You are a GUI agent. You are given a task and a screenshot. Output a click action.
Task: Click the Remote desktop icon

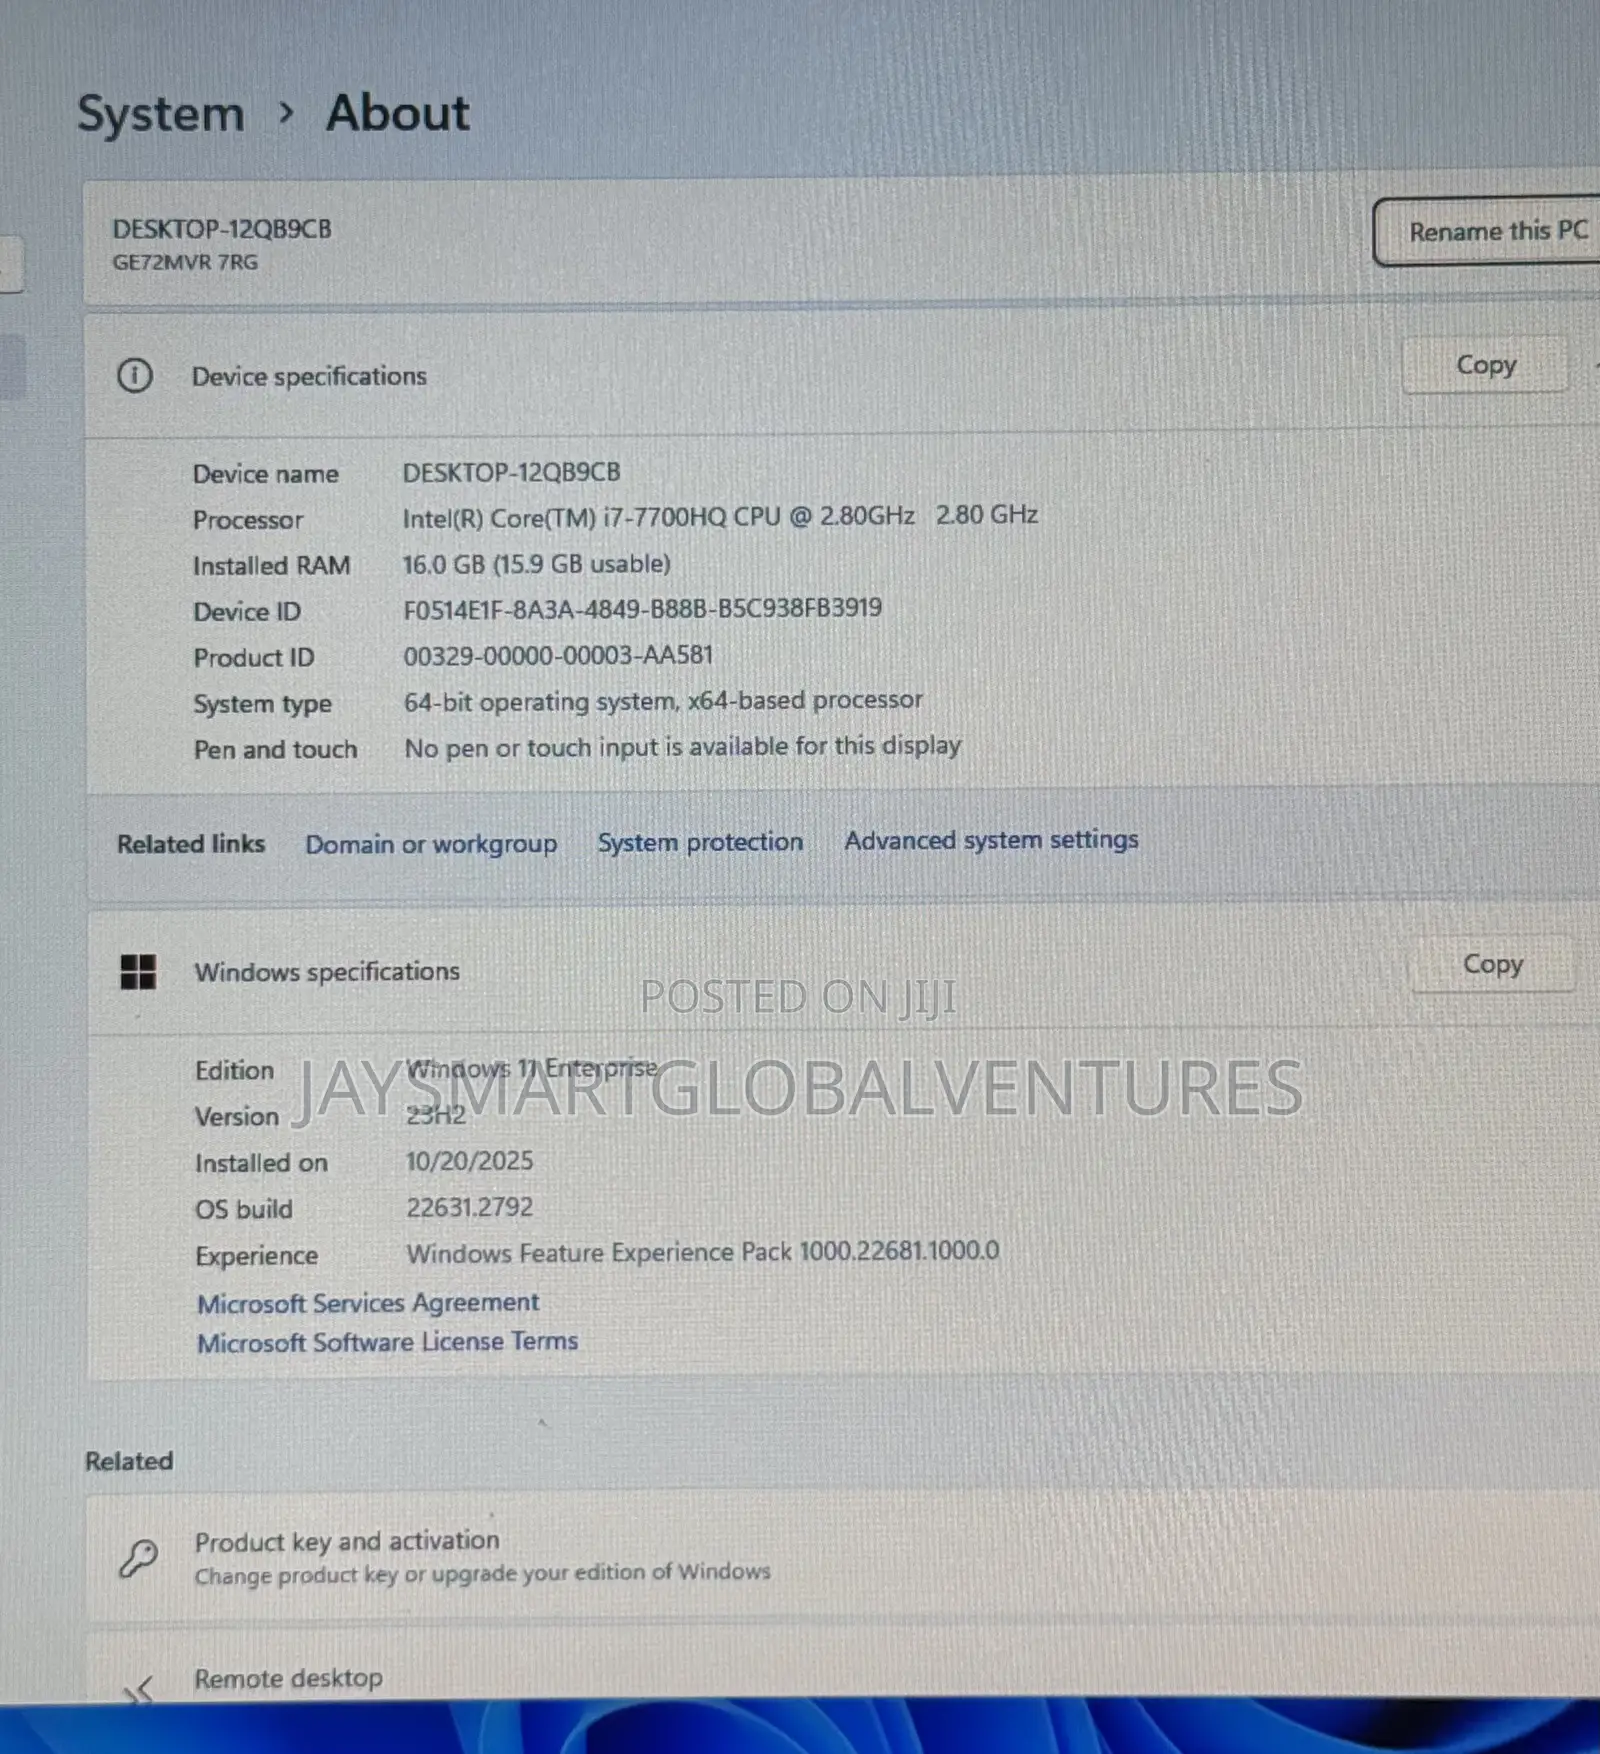(x=139, y=1690)
